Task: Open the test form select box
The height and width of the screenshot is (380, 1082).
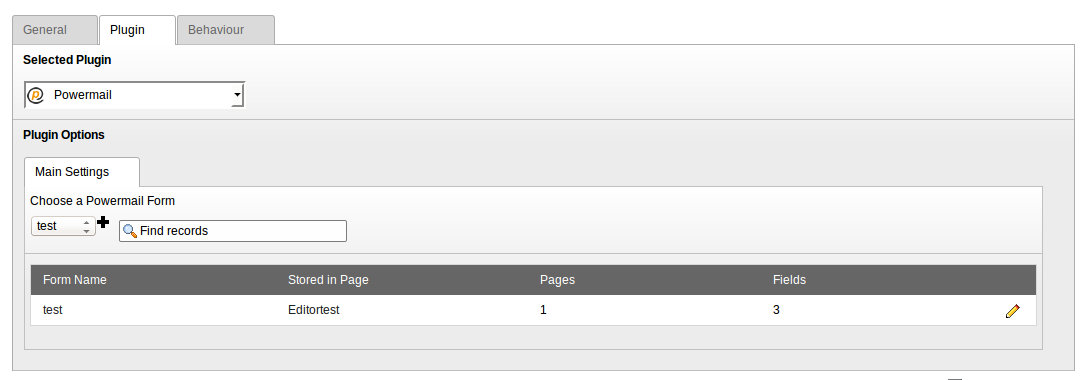Action: pos(63,226)
